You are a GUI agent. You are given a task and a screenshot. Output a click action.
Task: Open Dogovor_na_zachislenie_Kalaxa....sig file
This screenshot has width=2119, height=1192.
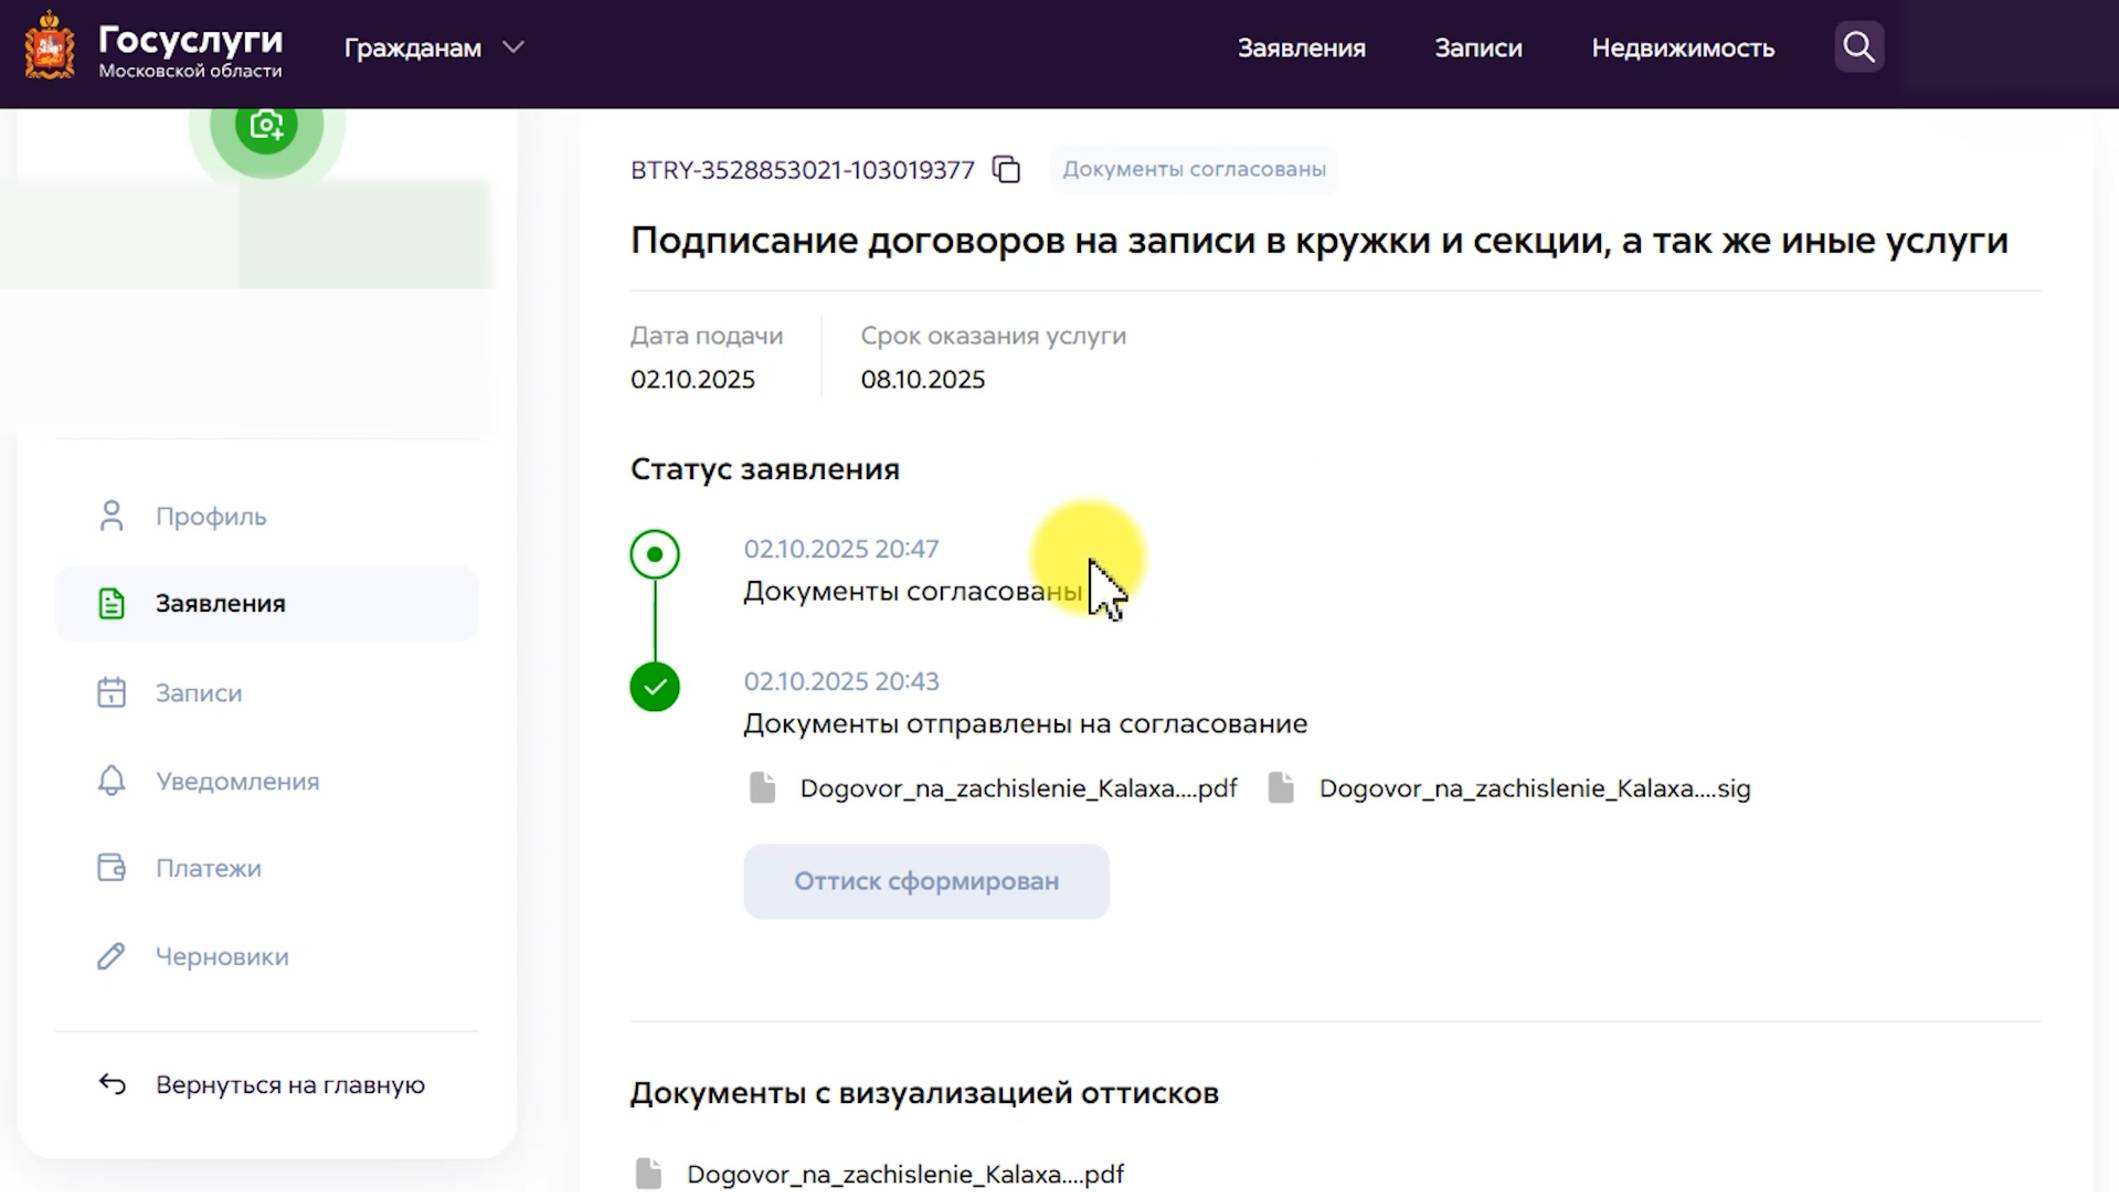pos(1535,788)
